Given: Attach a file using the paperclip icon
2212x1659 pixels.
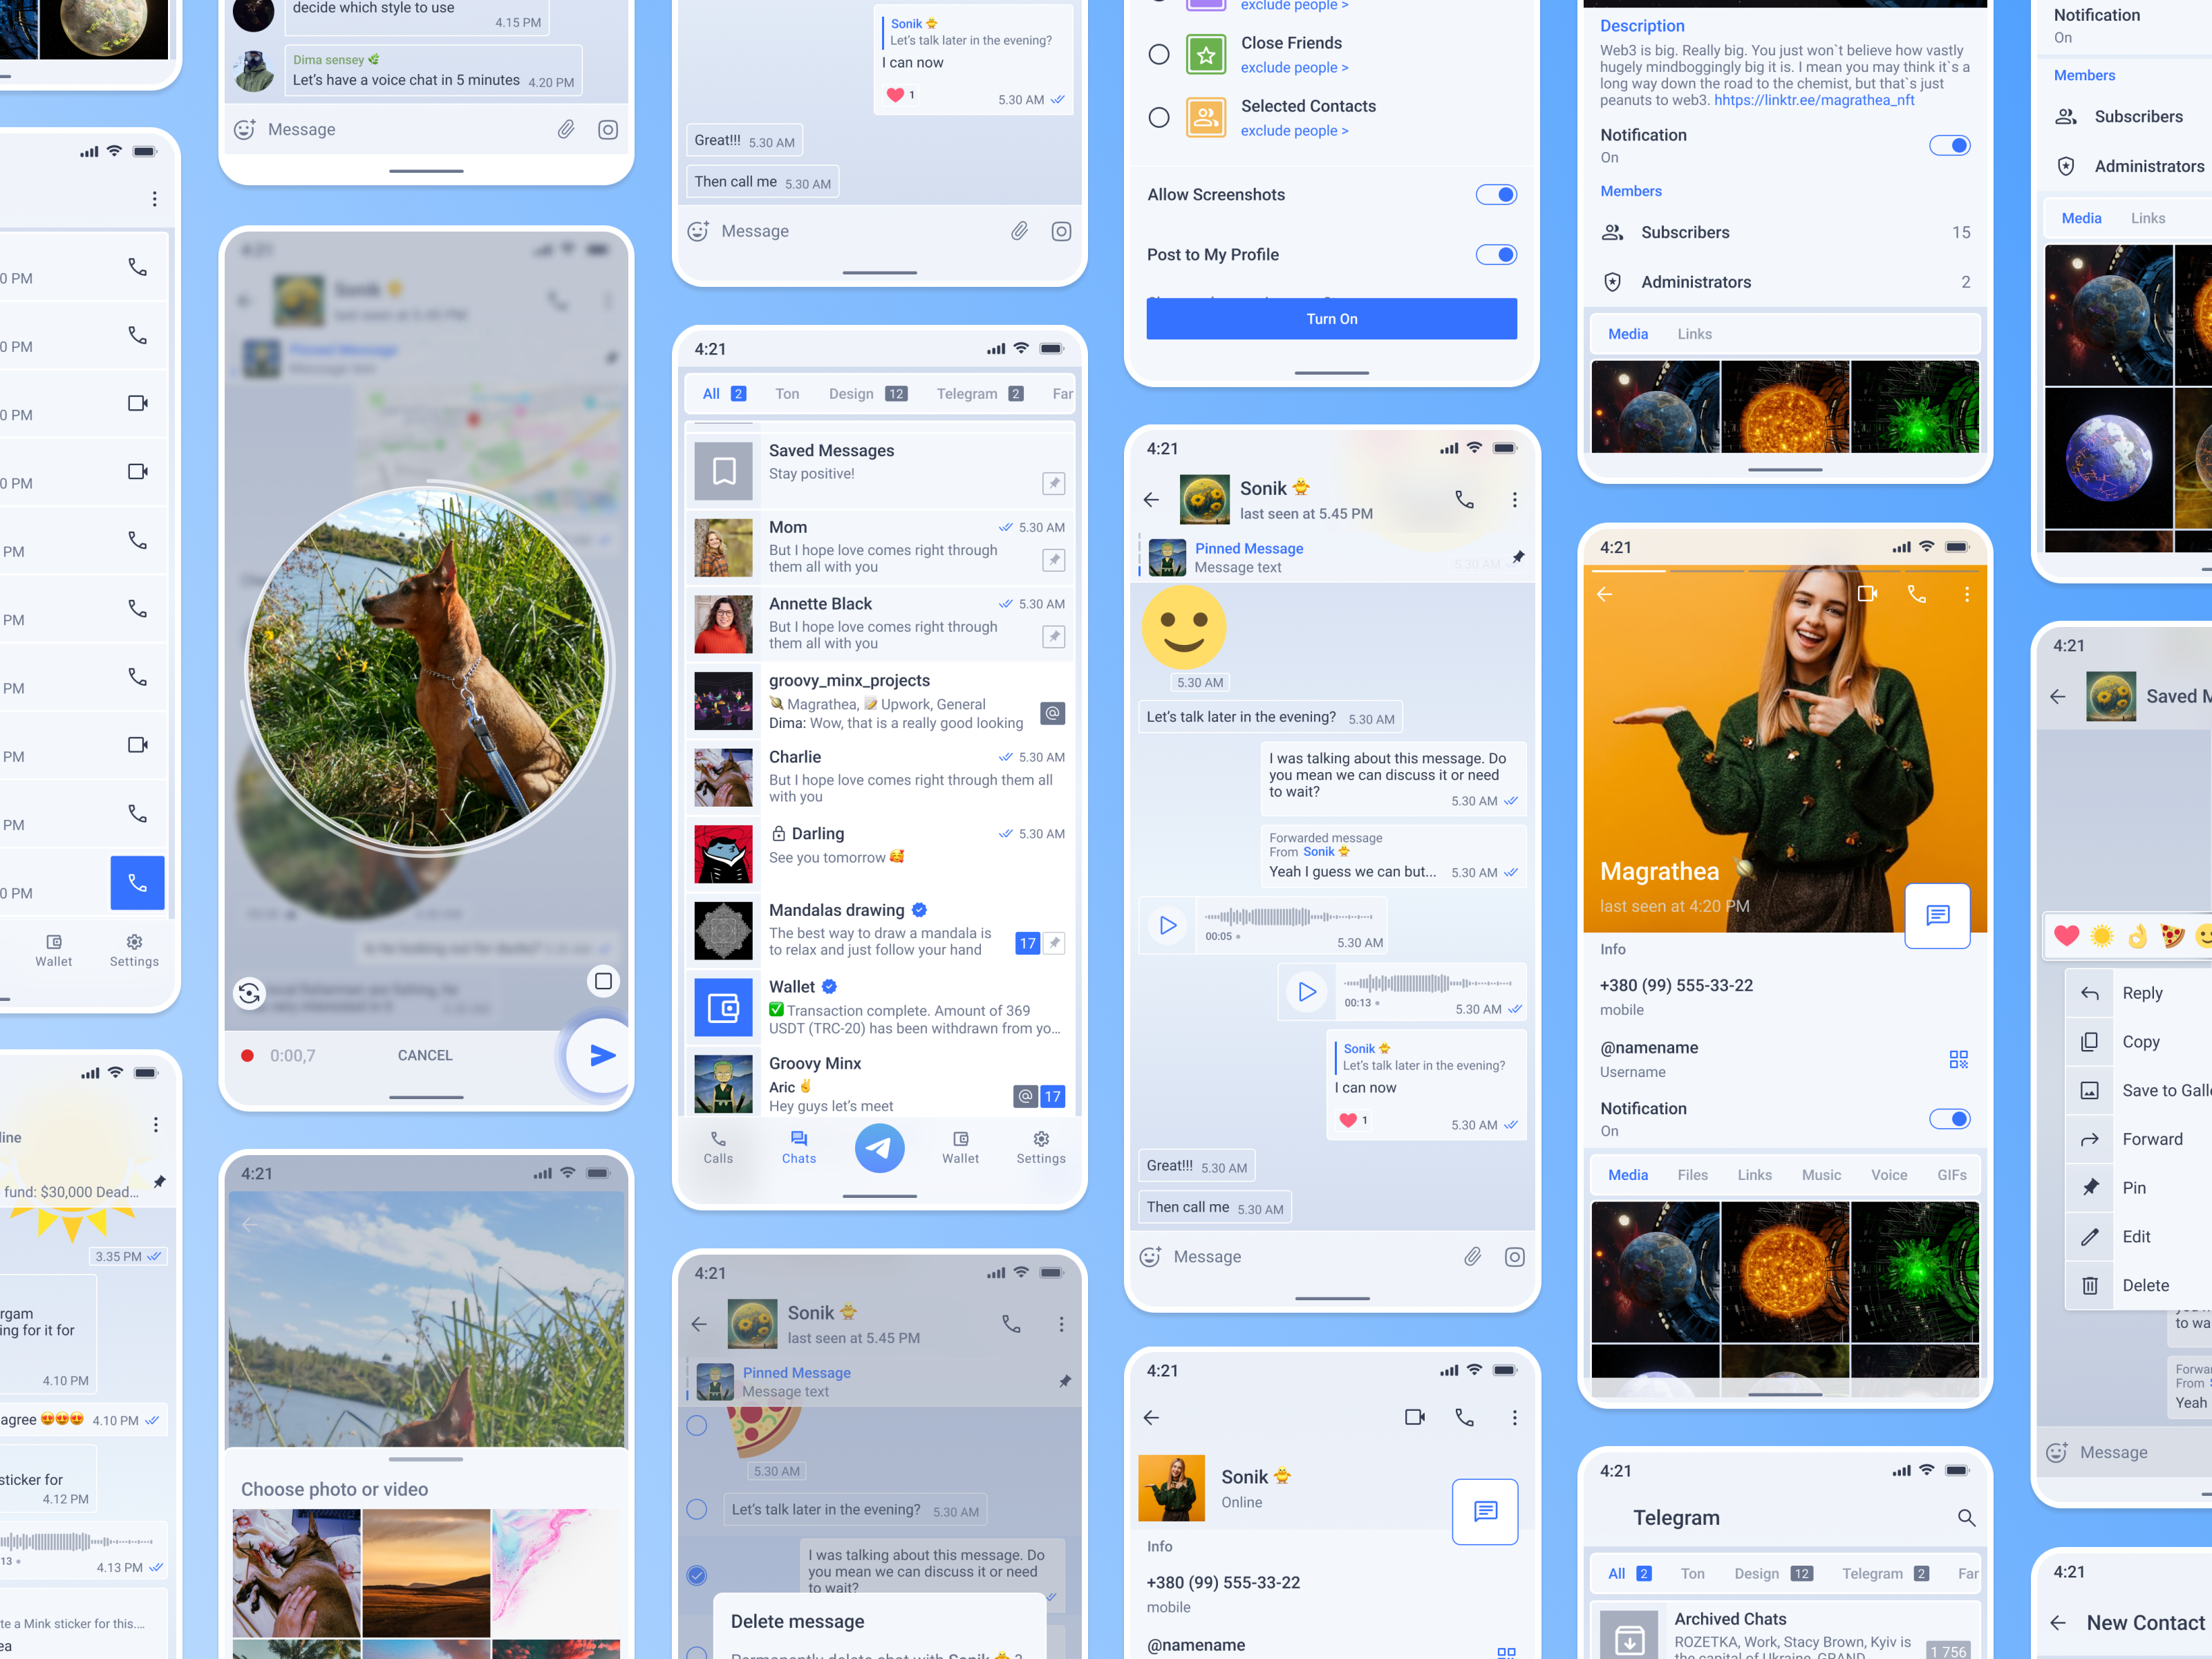Looking at the screenshot, I should tap(1471, 1257).
